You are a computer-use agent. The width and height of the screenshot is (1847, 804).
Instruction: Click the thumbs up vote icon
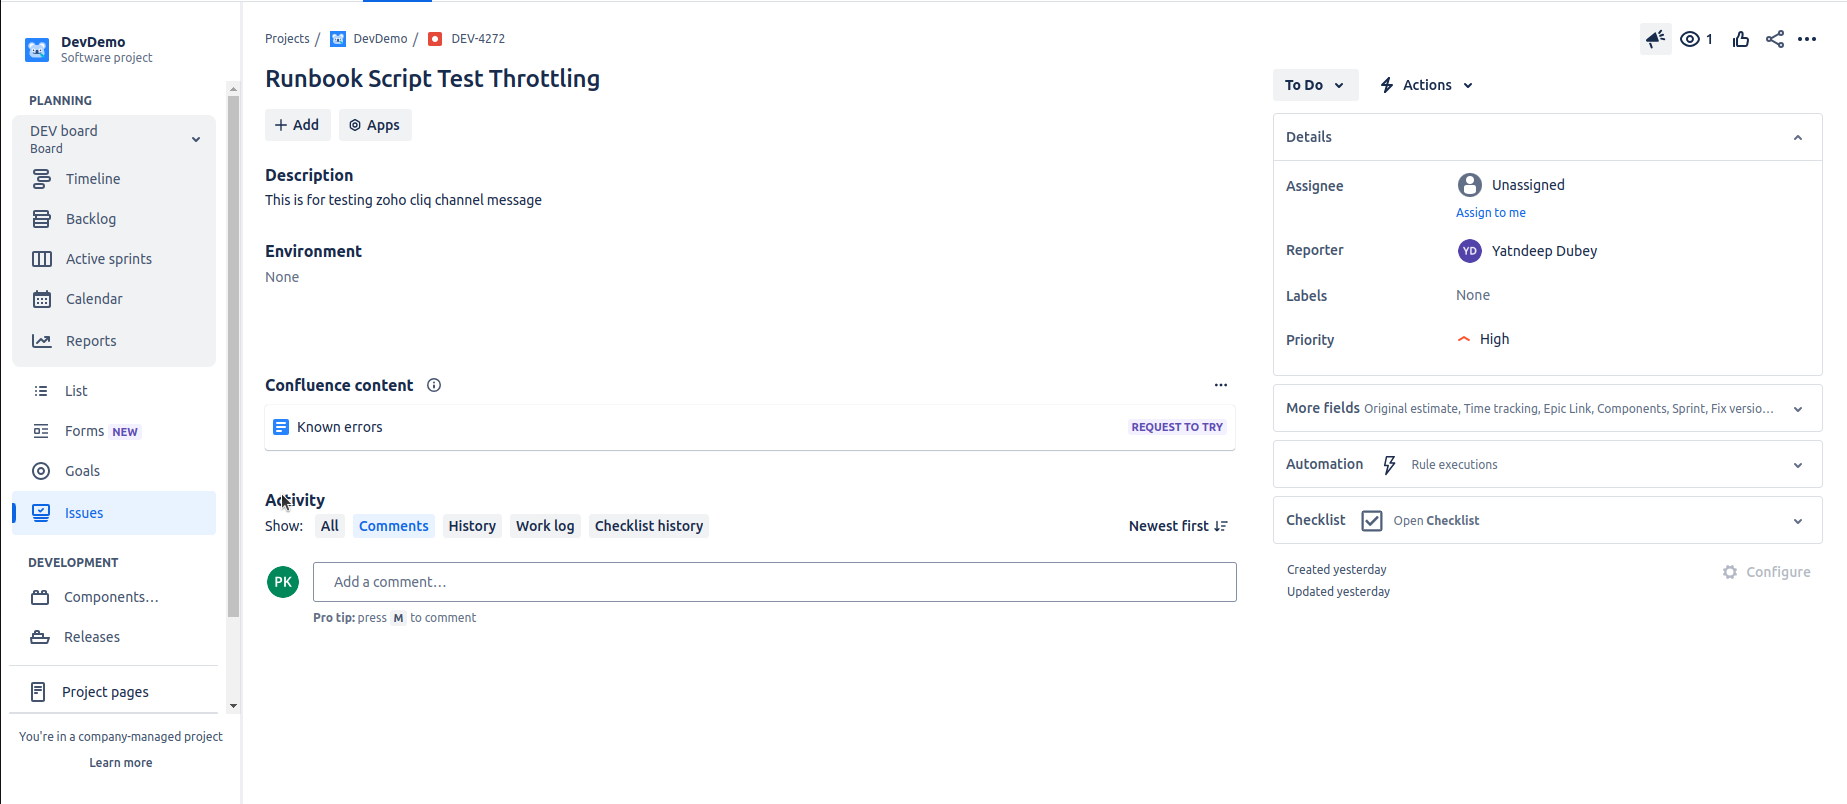[1741, 39]
